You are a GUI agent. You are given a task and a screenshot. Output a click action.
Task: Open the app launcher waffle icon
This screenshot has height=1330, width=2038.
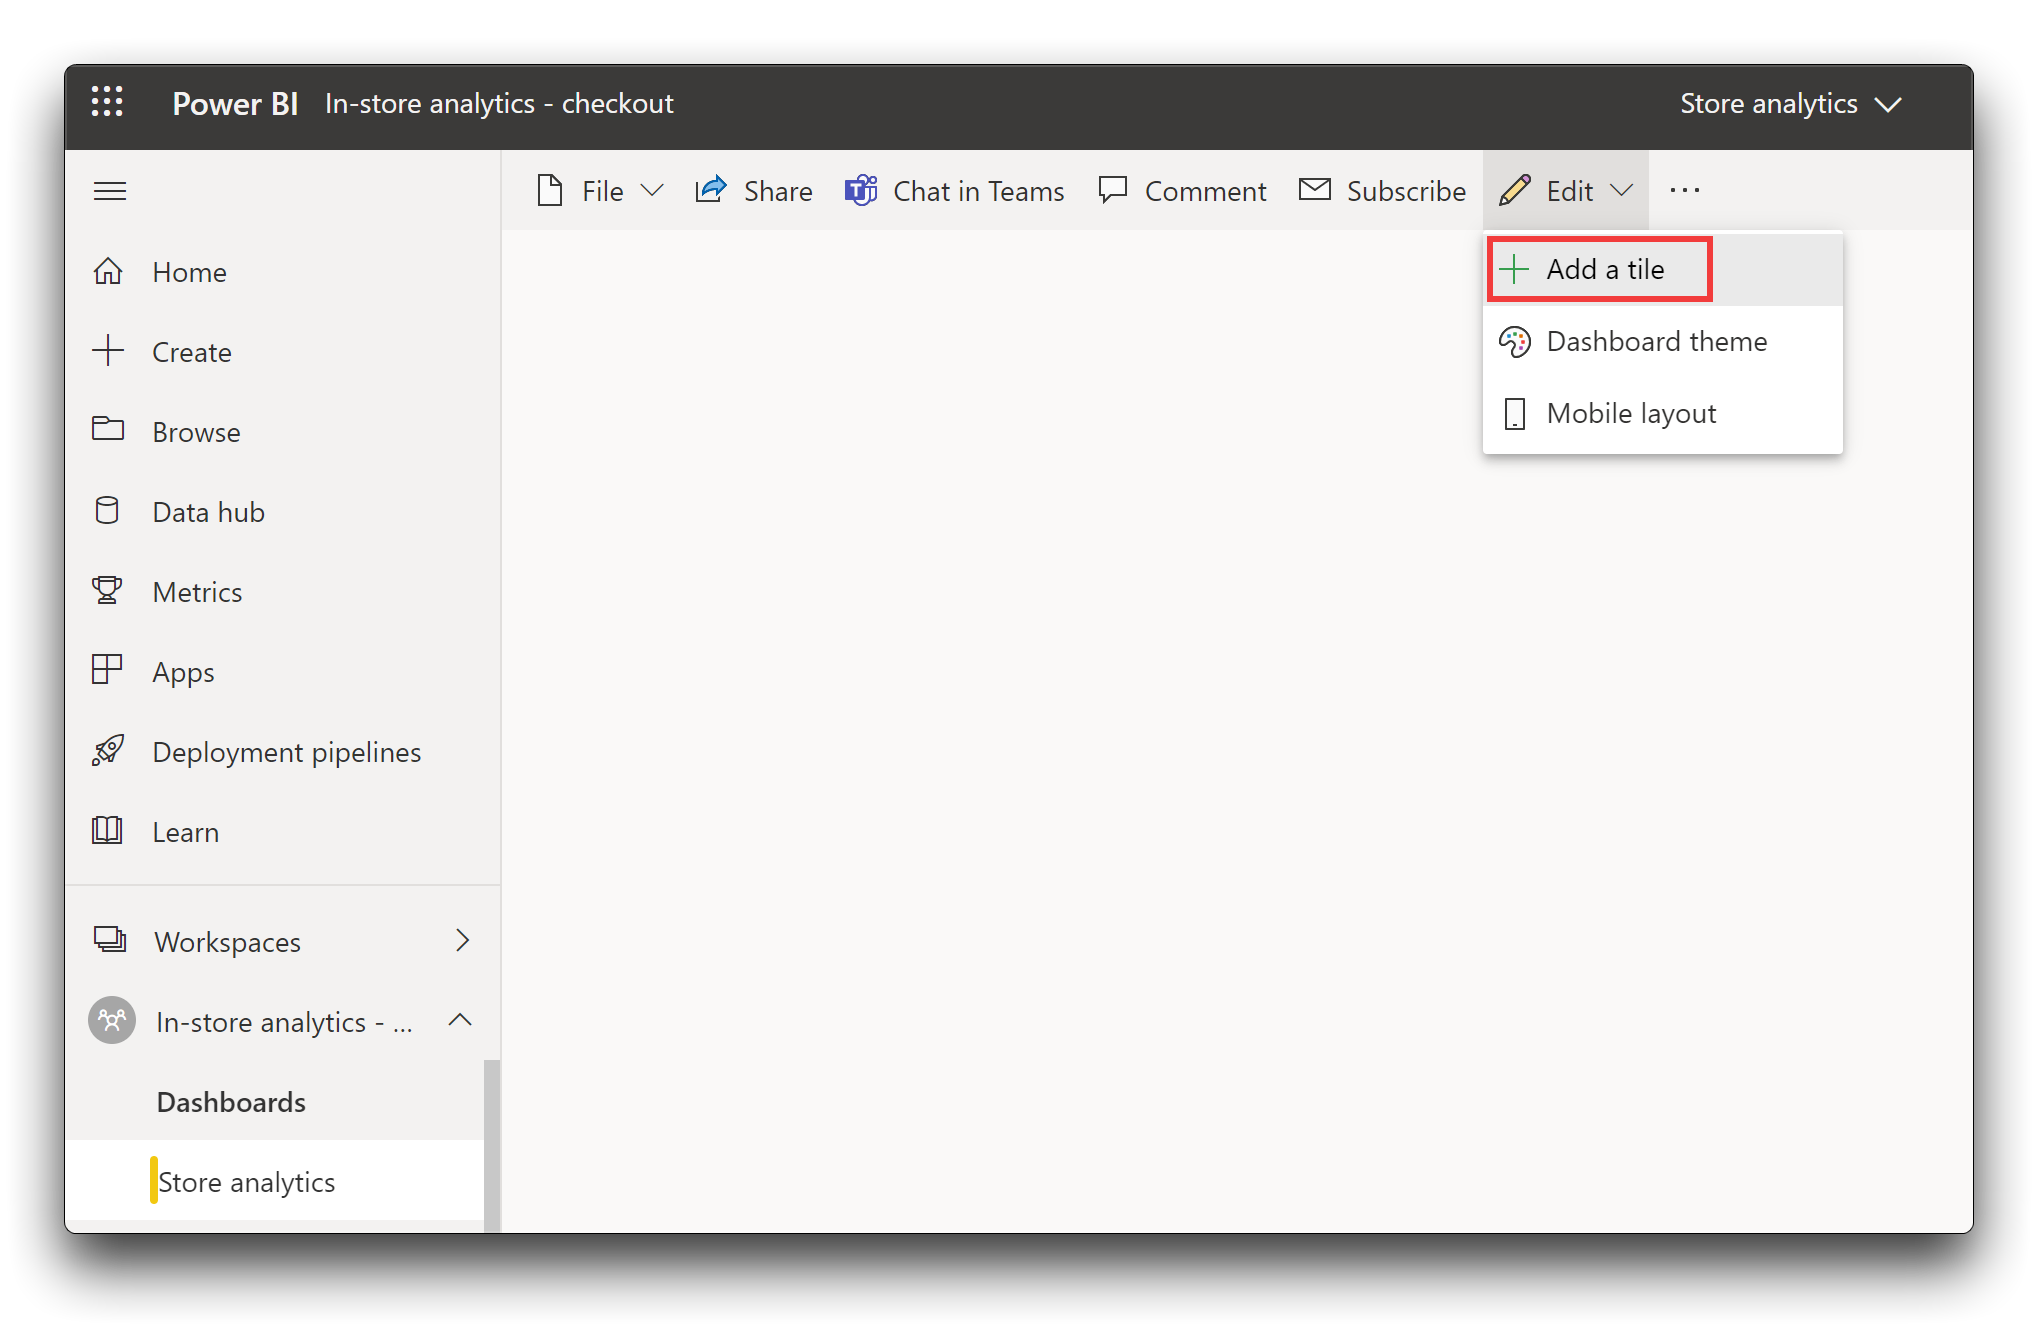[x=107, y=102]
